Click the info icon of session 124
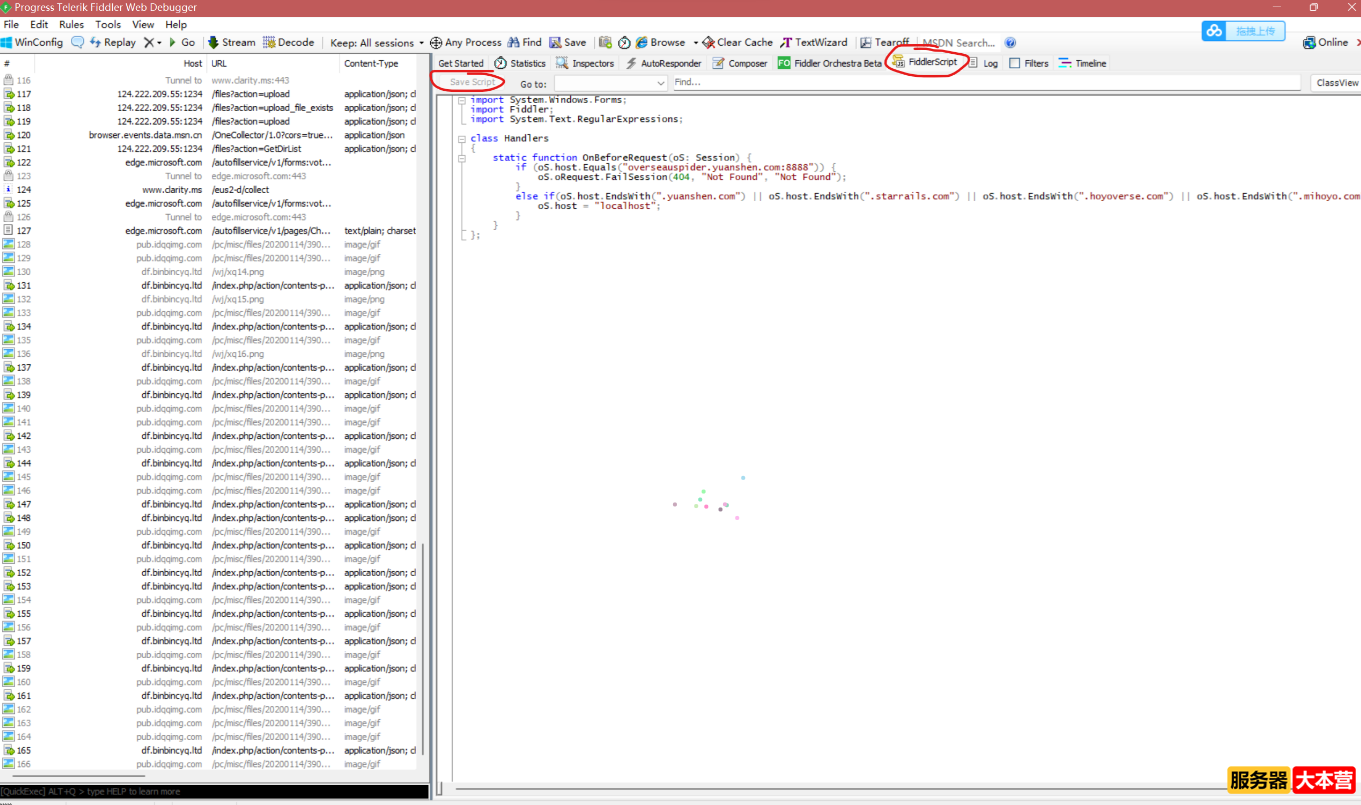This screenshot has width=1361, height=805. pos(8,189)
